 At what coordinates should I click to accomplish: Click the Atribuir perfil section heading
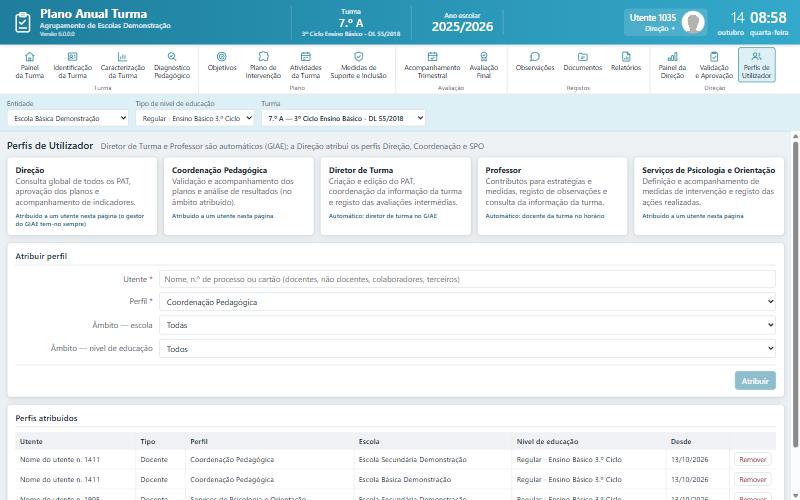[41, 256]
